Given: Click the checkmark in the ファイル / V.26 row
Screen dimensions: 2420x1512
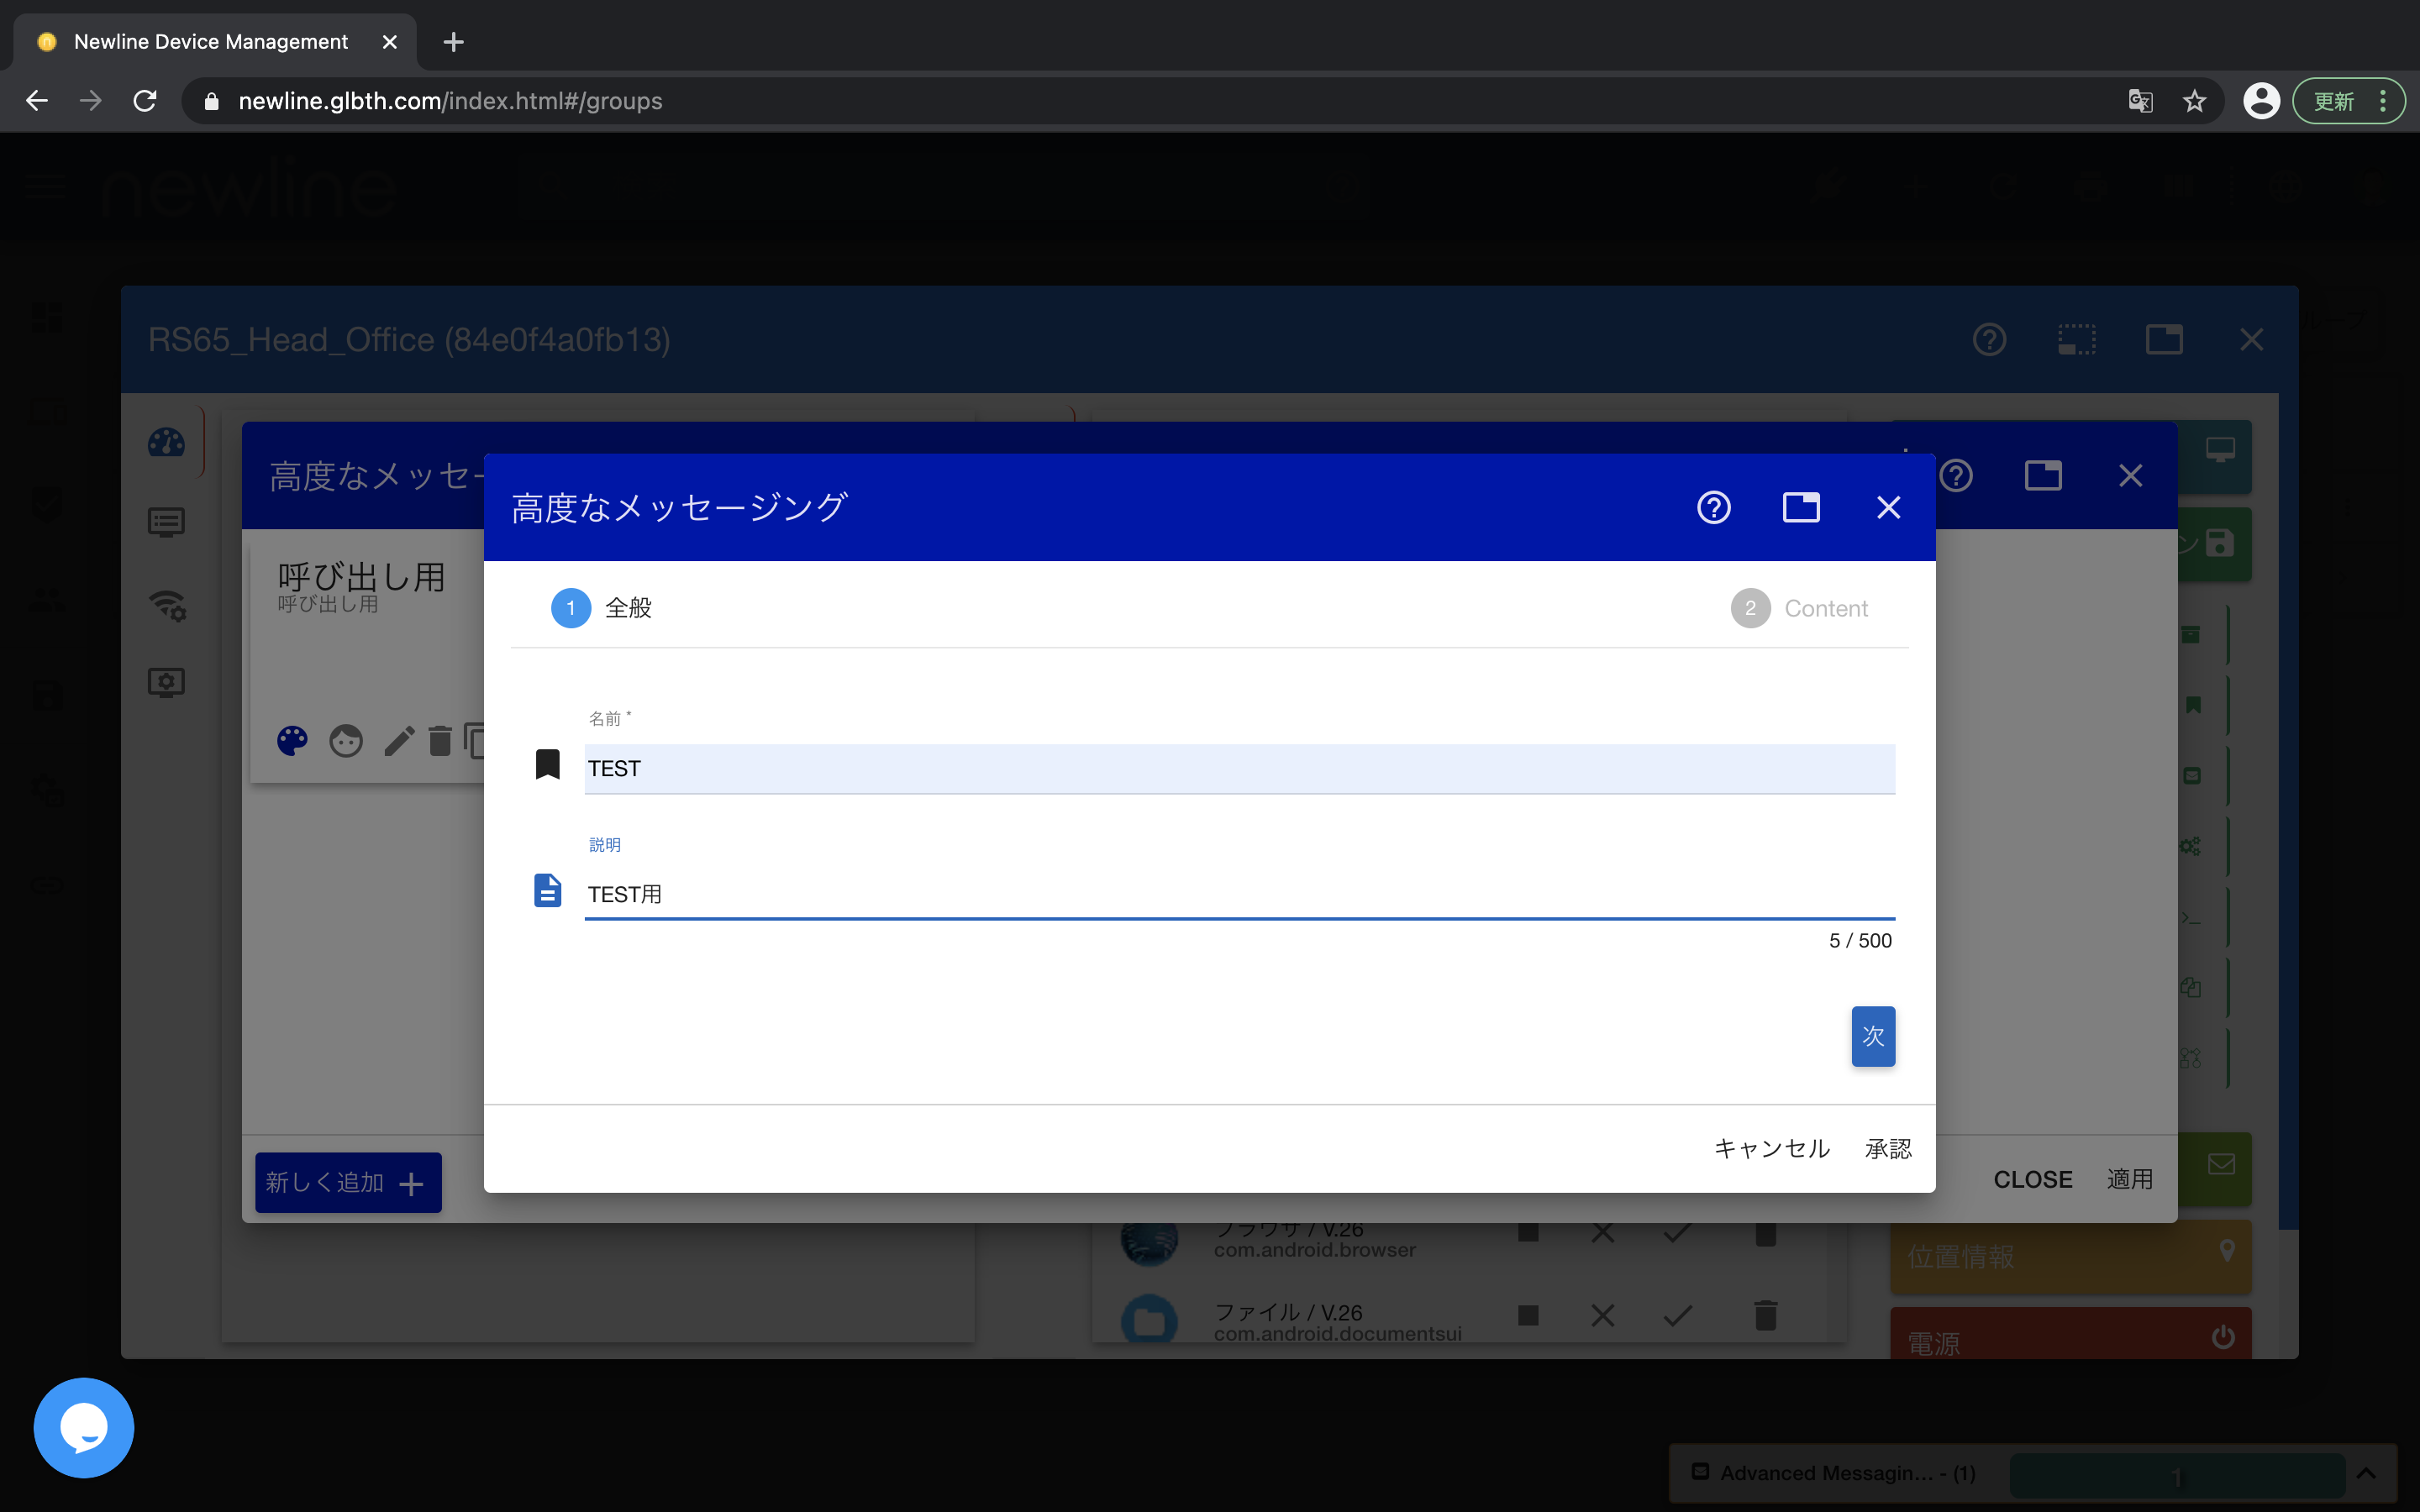Looking at the screenshot, I should click(1677, 1315).
